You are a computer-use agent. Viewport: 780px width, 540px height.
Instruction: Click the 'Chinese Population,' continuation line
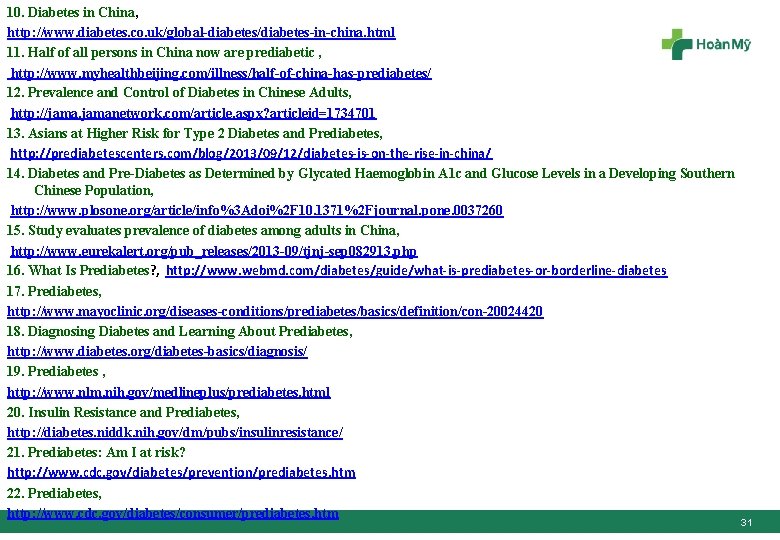[x=94, y=190]
